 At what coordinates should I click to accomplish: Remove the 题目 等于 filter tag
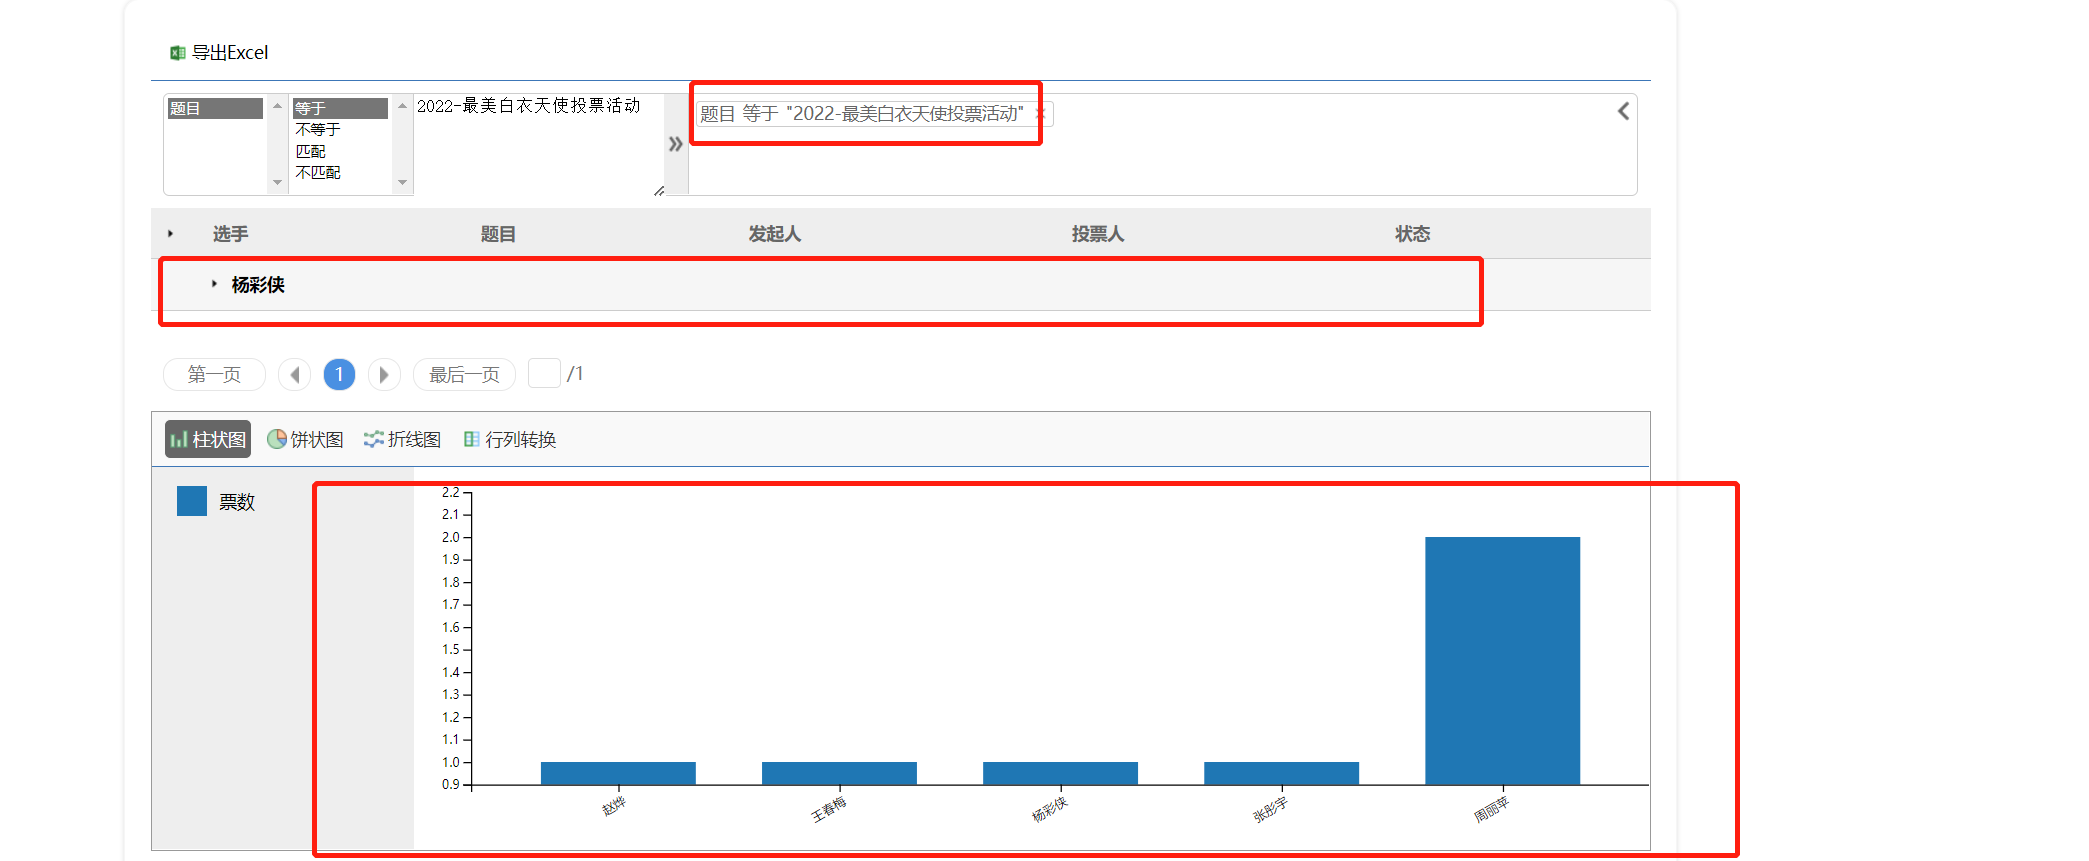coord(1040,113)
